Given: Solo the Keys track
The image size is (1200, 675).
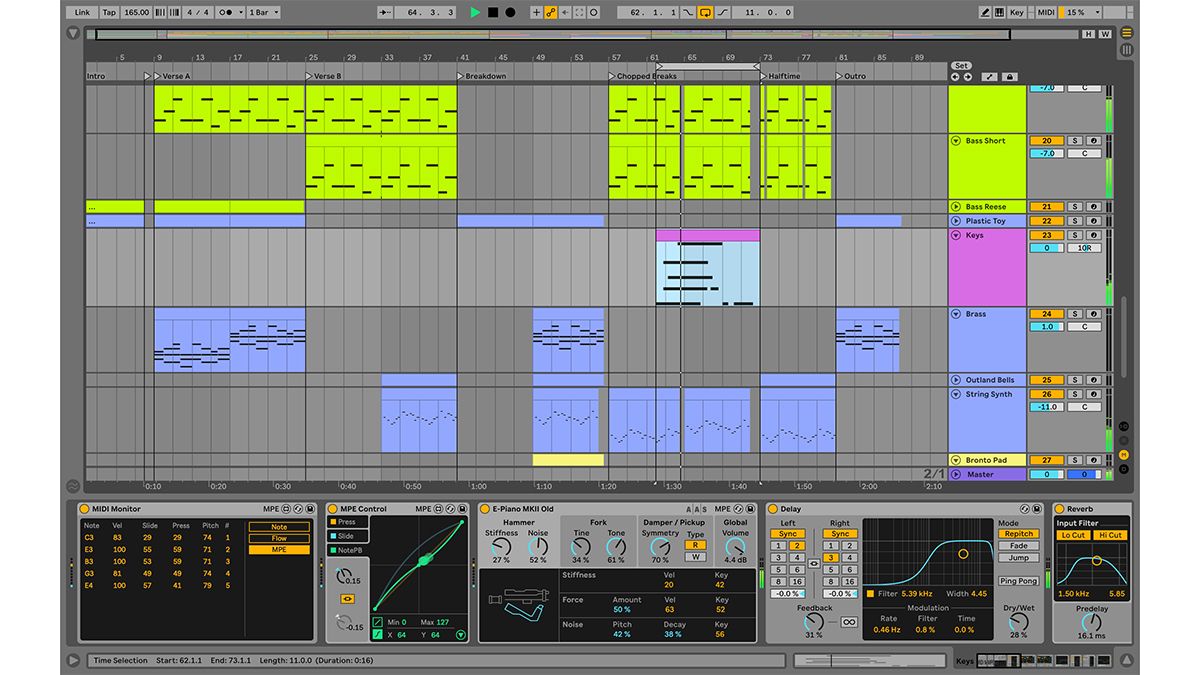Looking at the screenshot, I should tap(1074, 235).
